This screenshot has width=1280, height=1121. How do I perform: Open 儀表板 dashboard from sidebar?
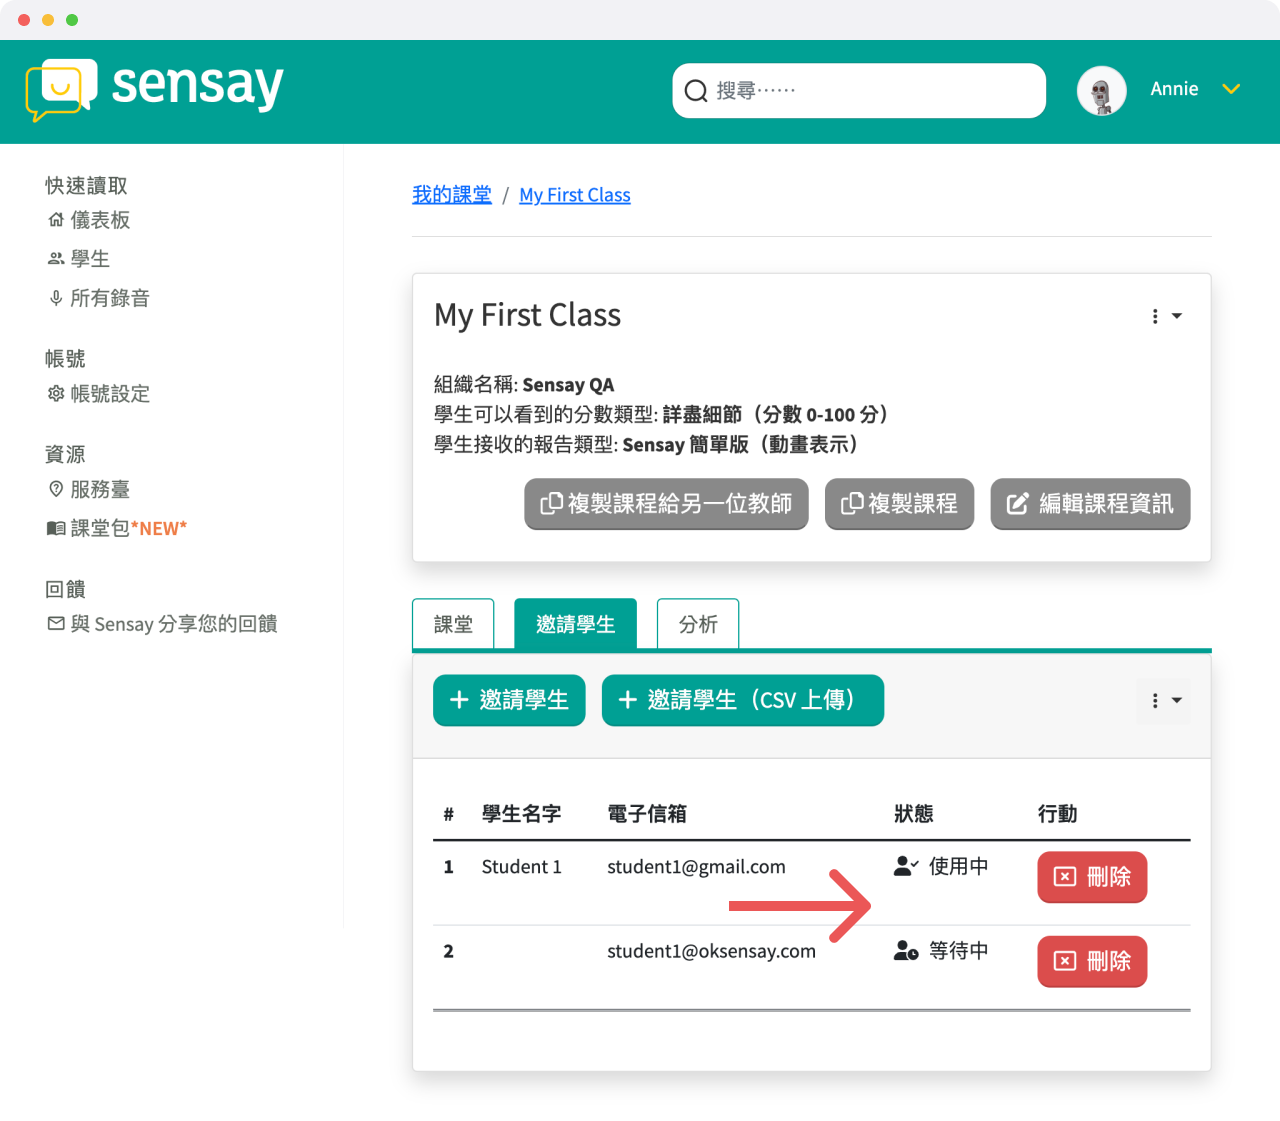point(89,220)
